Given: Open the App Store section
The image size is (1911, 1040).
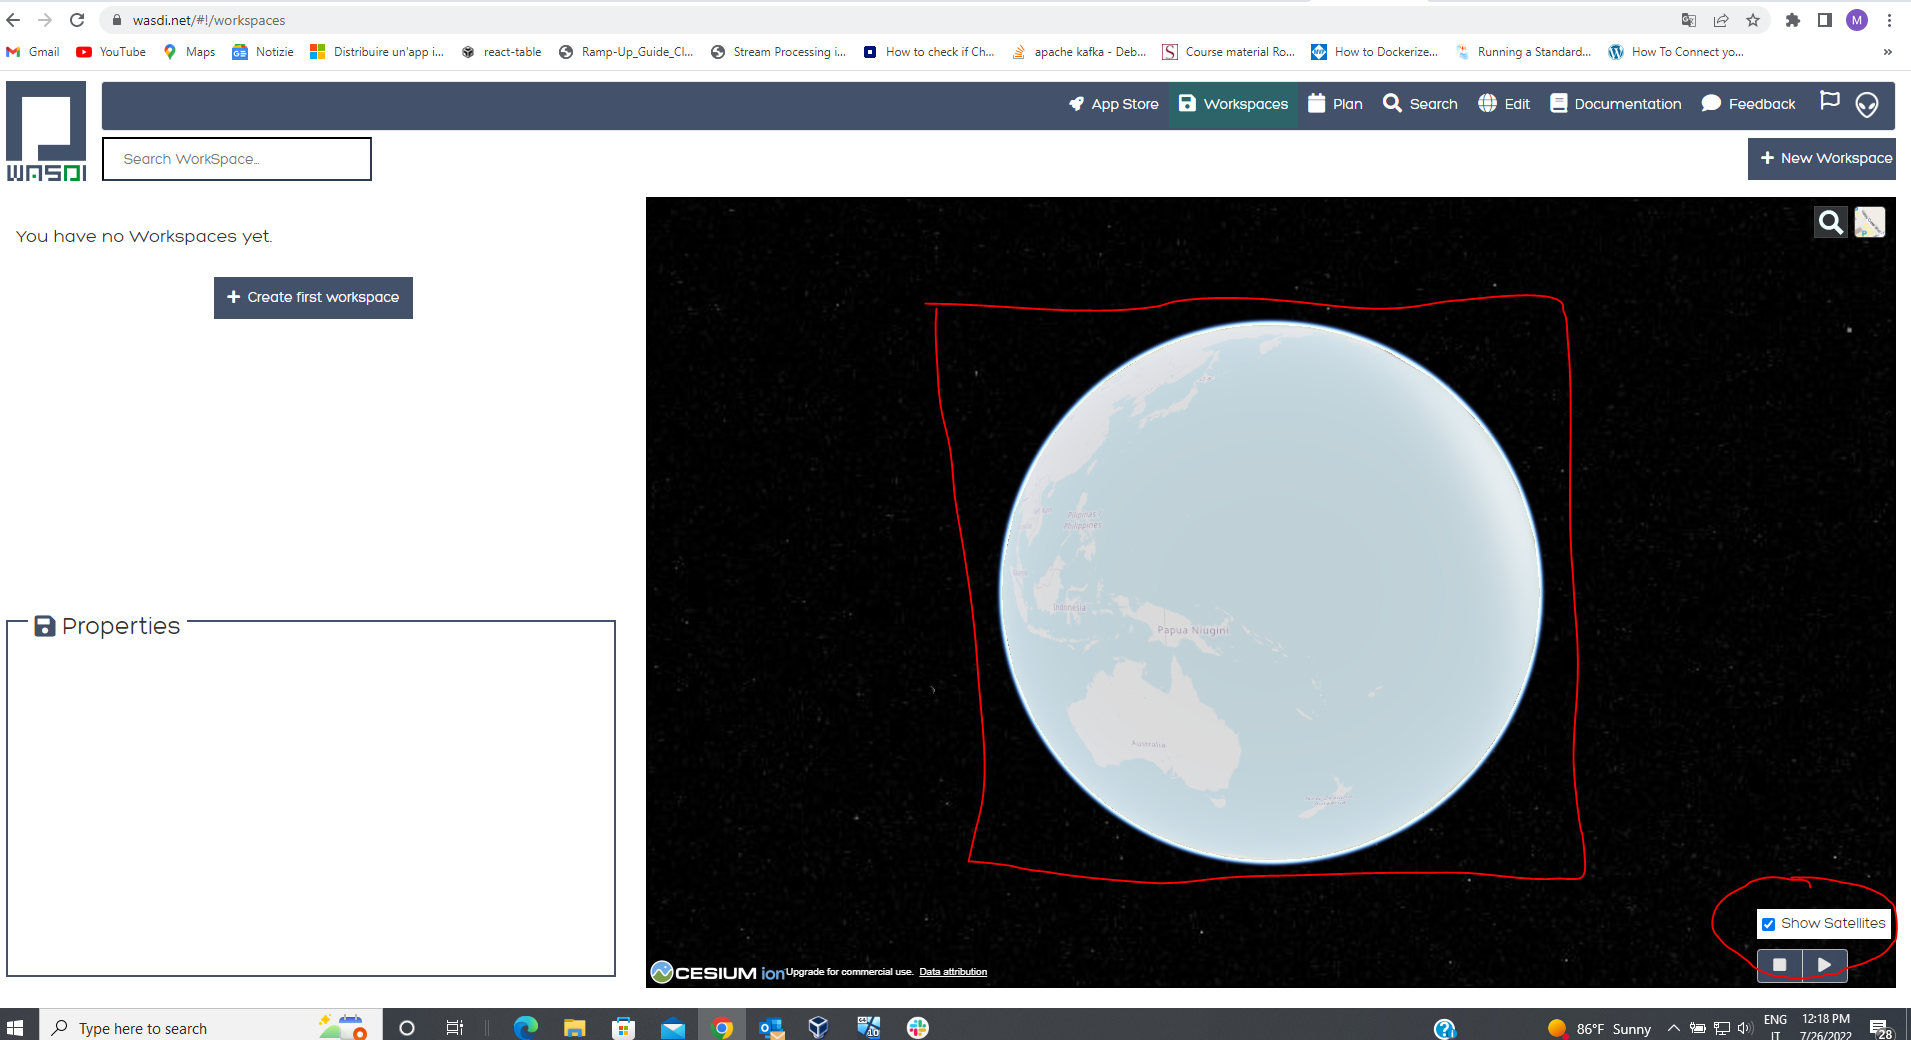Looking at the screenshot, I should [1113, 104].
